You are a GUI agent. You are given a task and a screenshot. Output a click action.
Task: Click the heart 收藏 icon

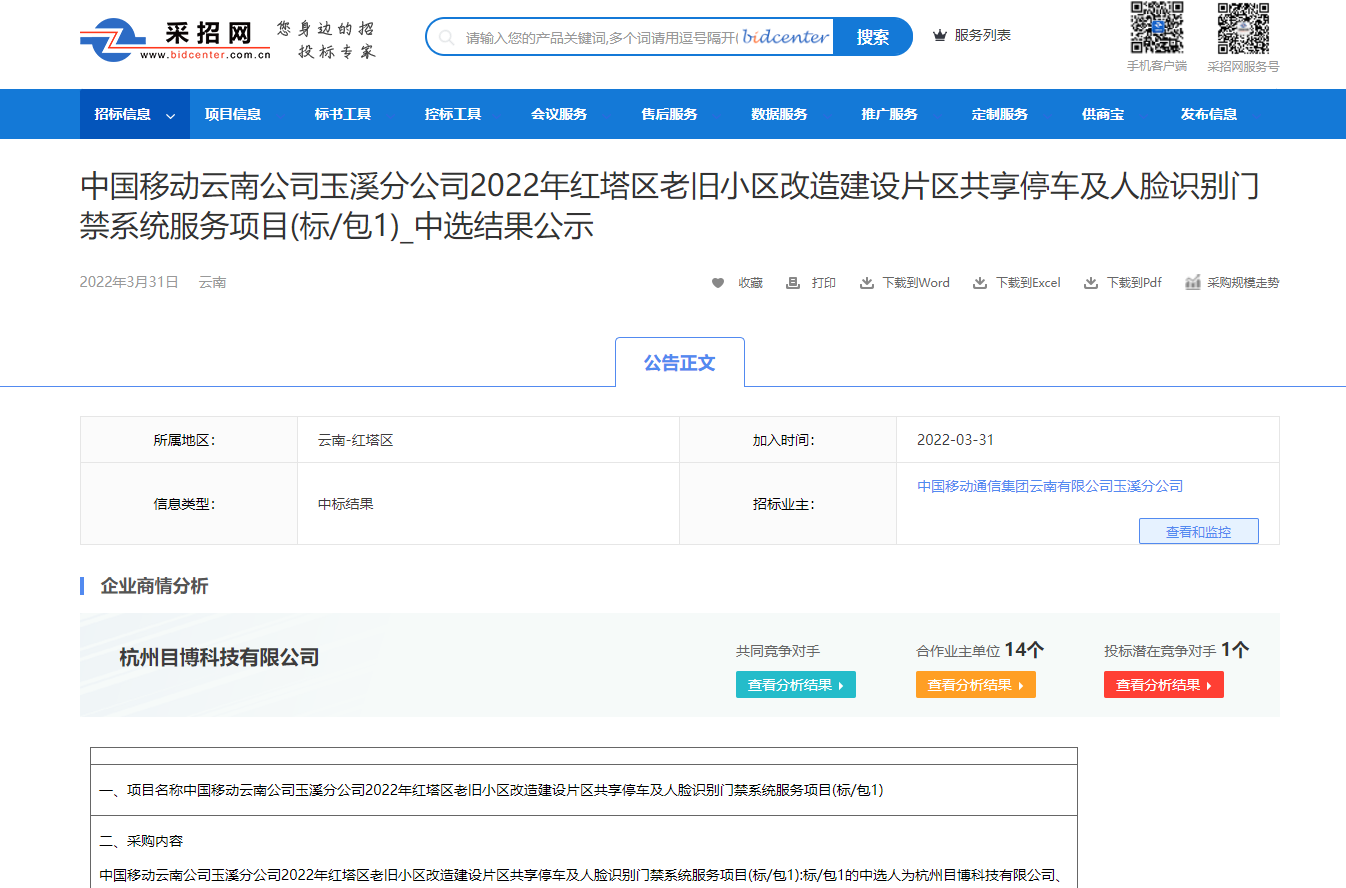point(718,283)
